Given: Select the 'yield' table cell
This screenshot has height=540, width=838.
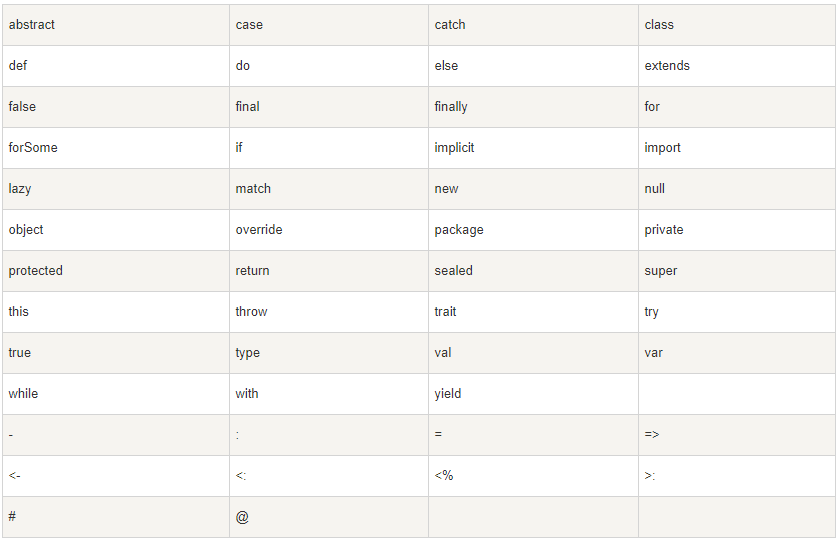Looking at the screenshot, I should (x=448, y=394).
